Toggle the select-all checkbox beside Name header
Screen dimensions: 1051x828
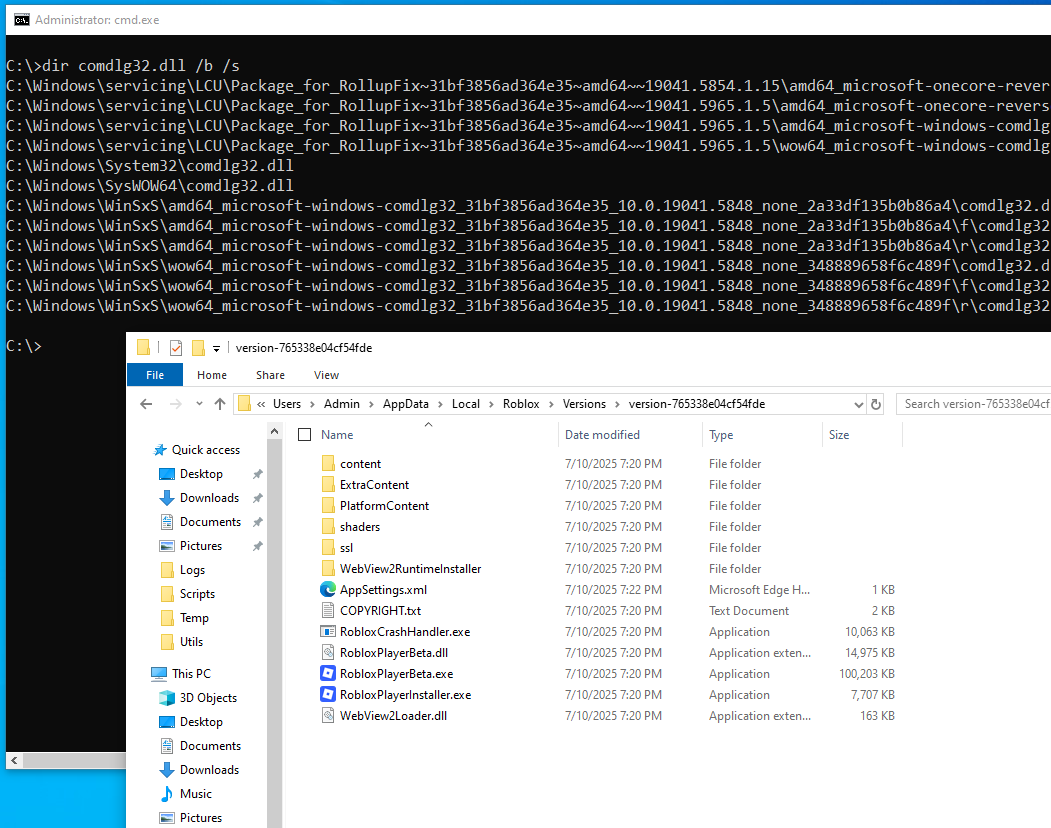(305, 434)
